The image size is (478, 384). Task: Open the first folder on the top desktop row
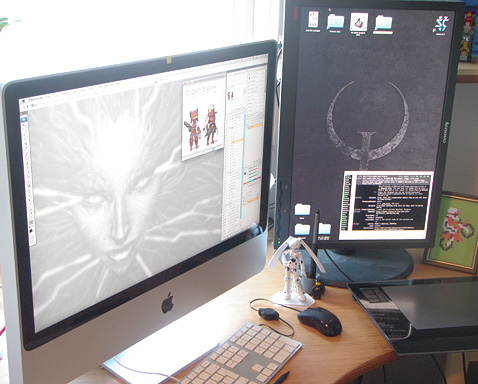click(x=335, y=22)
